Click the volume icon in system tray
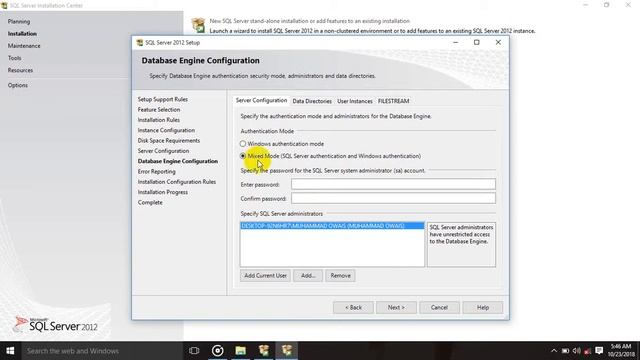Image resolution: width=640 pixels, height=360 pixels. (576, 351)
